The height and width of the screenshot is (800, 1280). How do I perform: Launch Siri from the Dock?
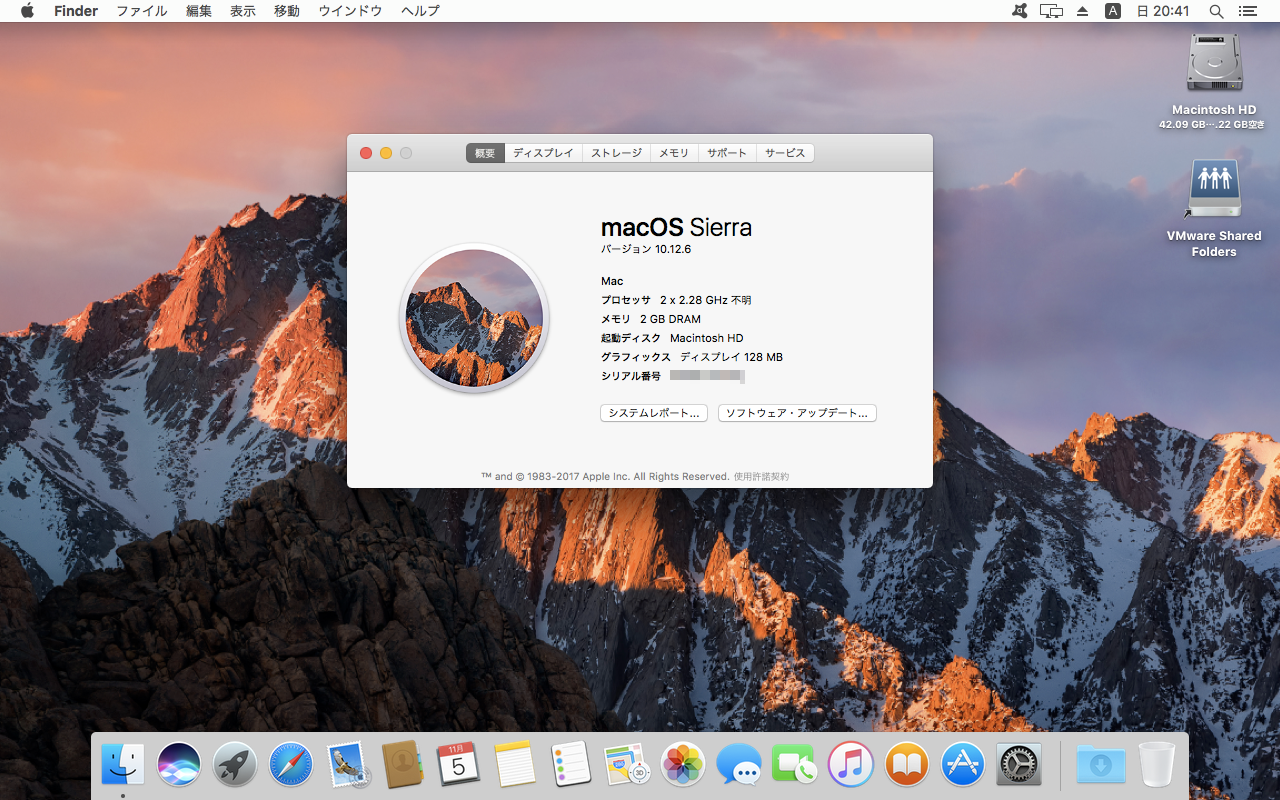pyautogui.click(x=179, y=765)
